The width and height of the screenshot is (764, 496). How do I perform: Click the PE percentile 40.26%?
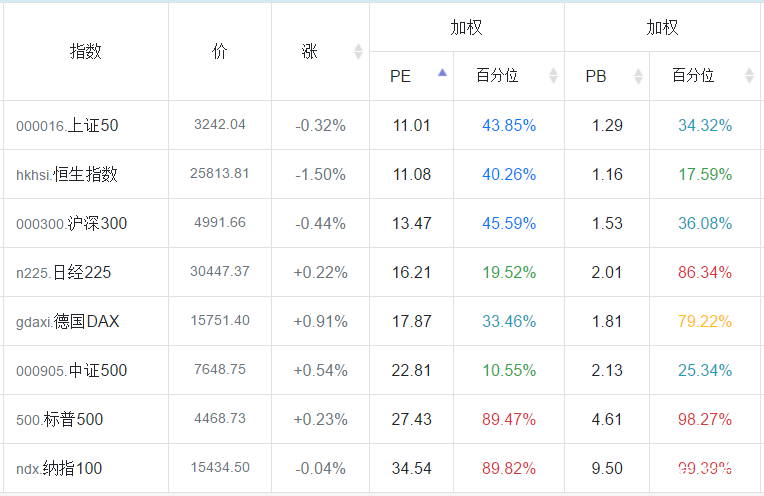coord(509,174)
